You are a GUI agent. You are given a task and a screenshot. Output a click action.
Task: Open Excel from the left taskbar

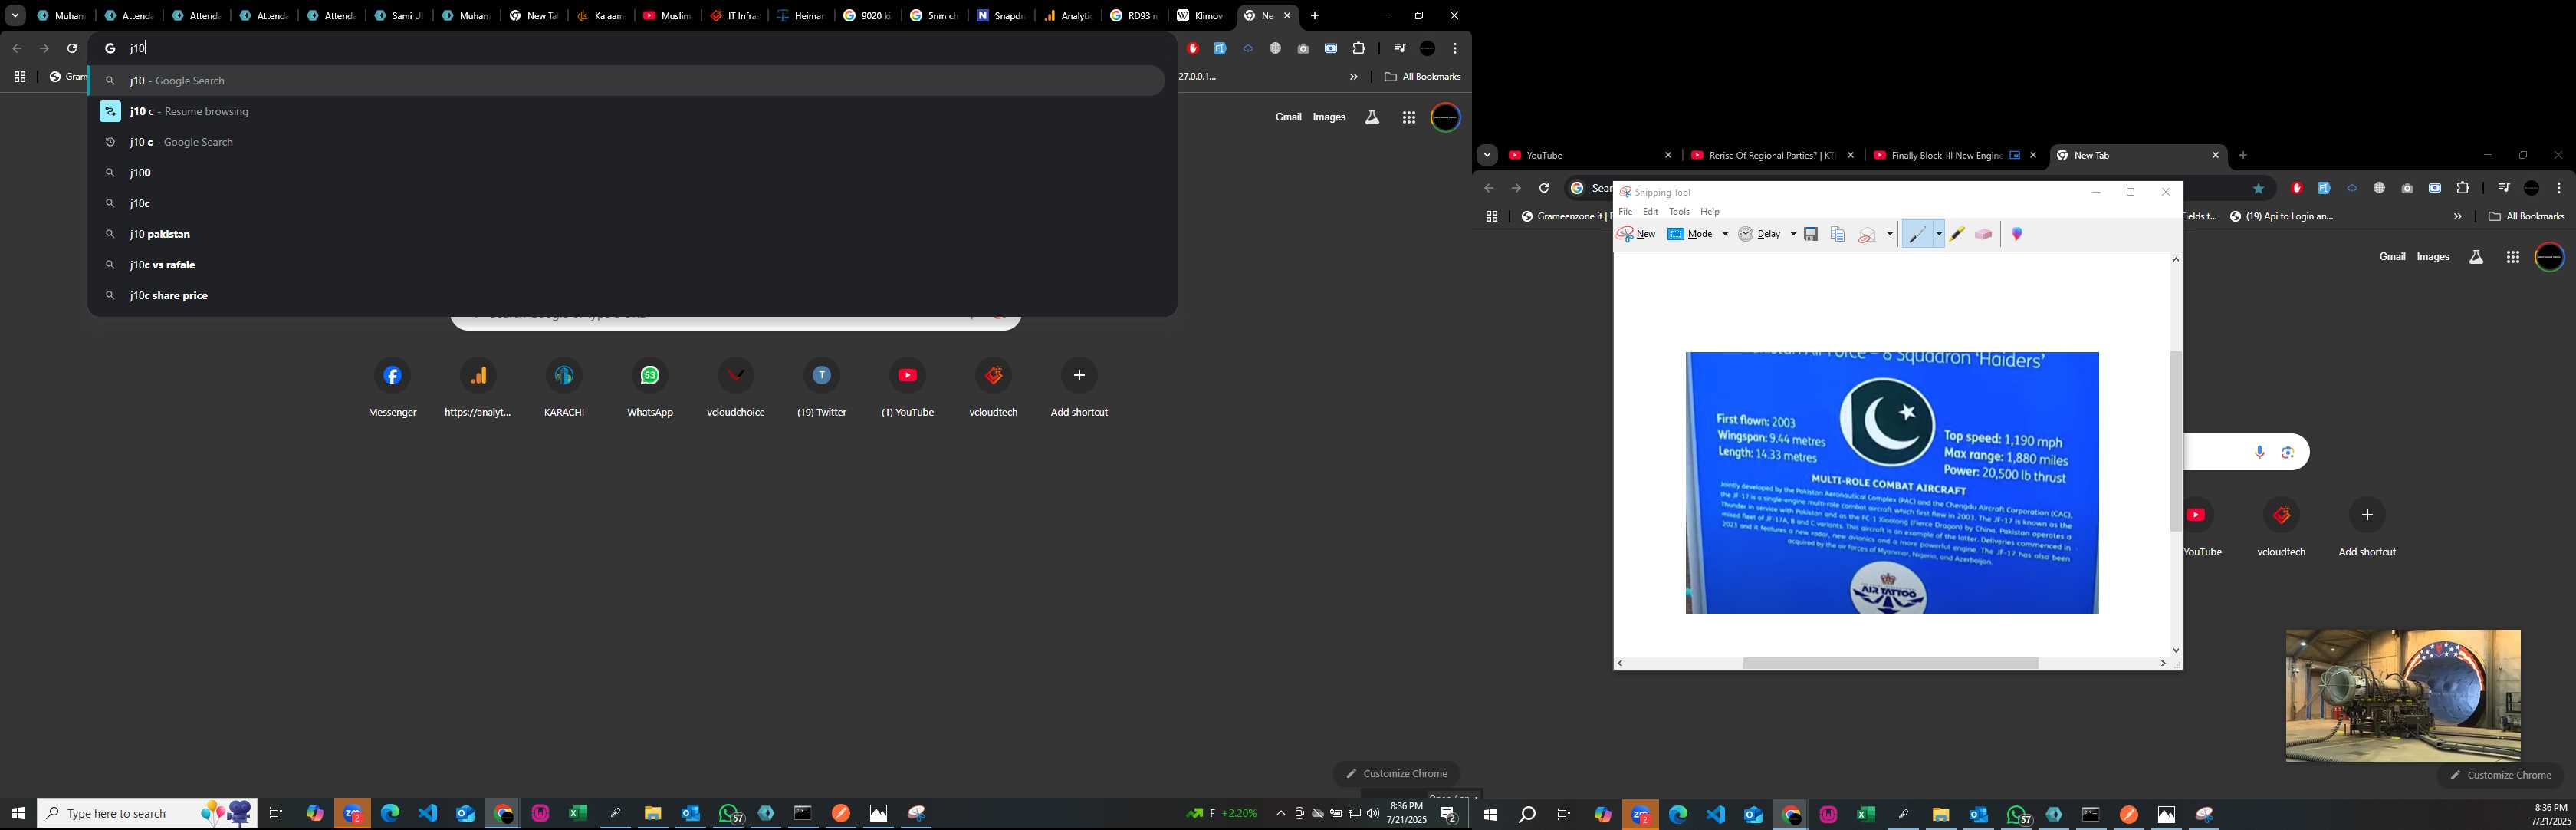578,814
